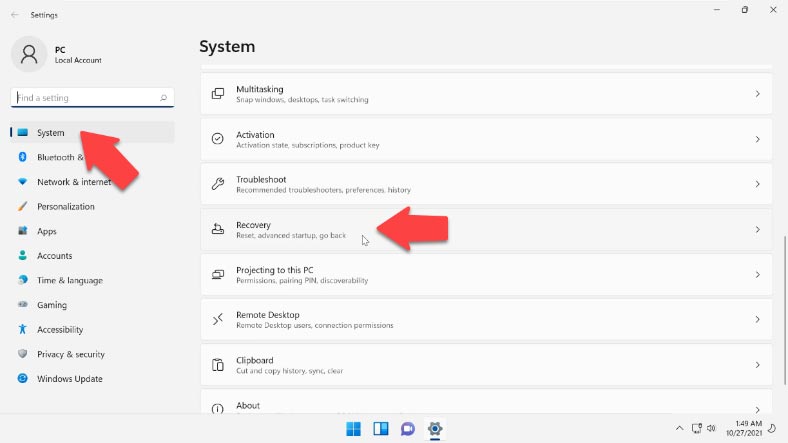The width and height of the screenshot is (788, 443).
Task: Click the Gaming controller icon
Action: pyautogui.click(x=23, y=304)
